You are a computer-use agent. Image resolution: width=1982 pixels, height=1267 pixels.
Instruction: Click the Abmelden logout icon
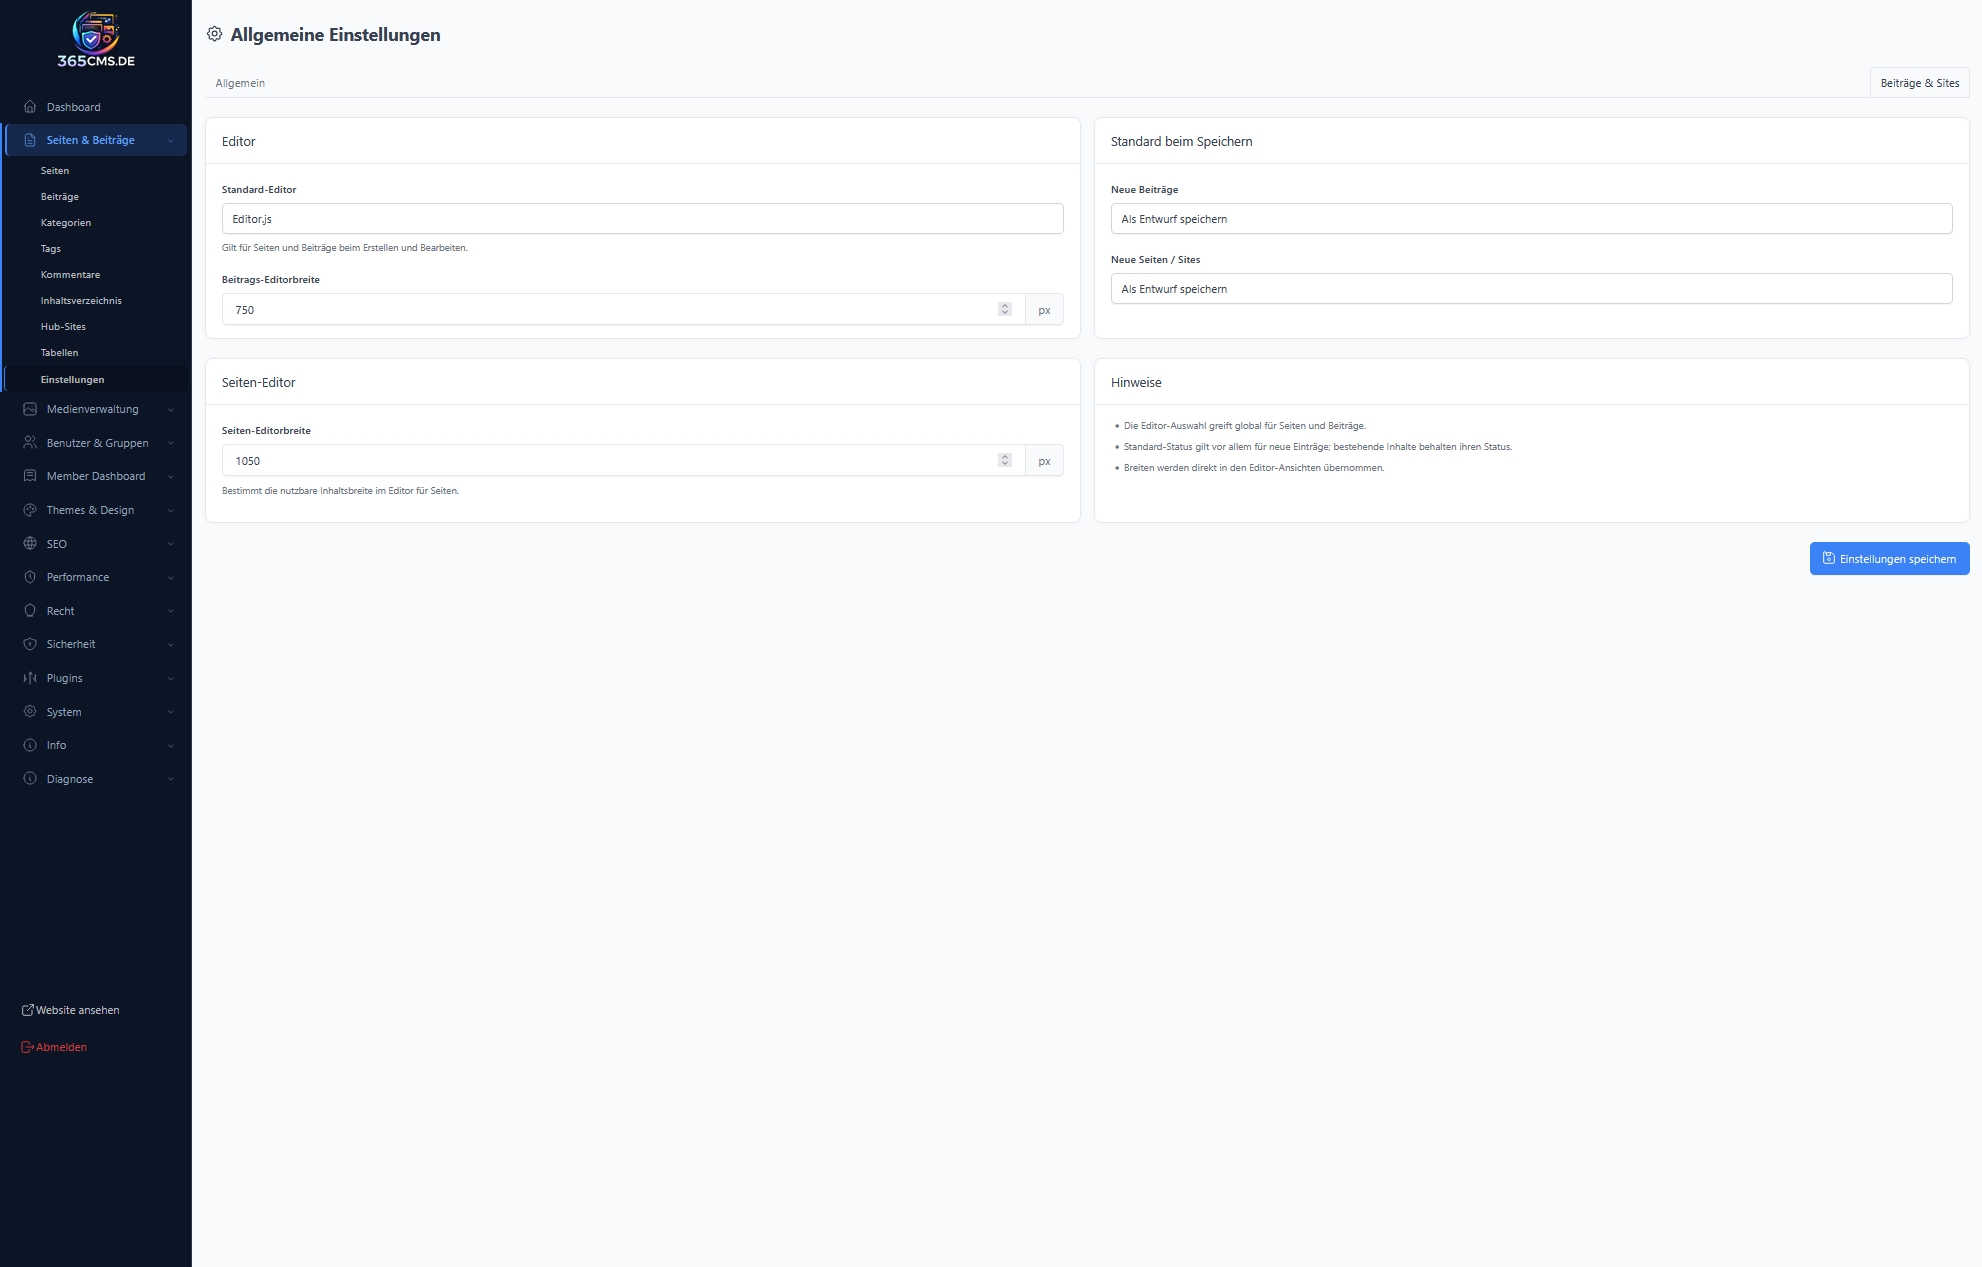click(x=27, y=1047)
